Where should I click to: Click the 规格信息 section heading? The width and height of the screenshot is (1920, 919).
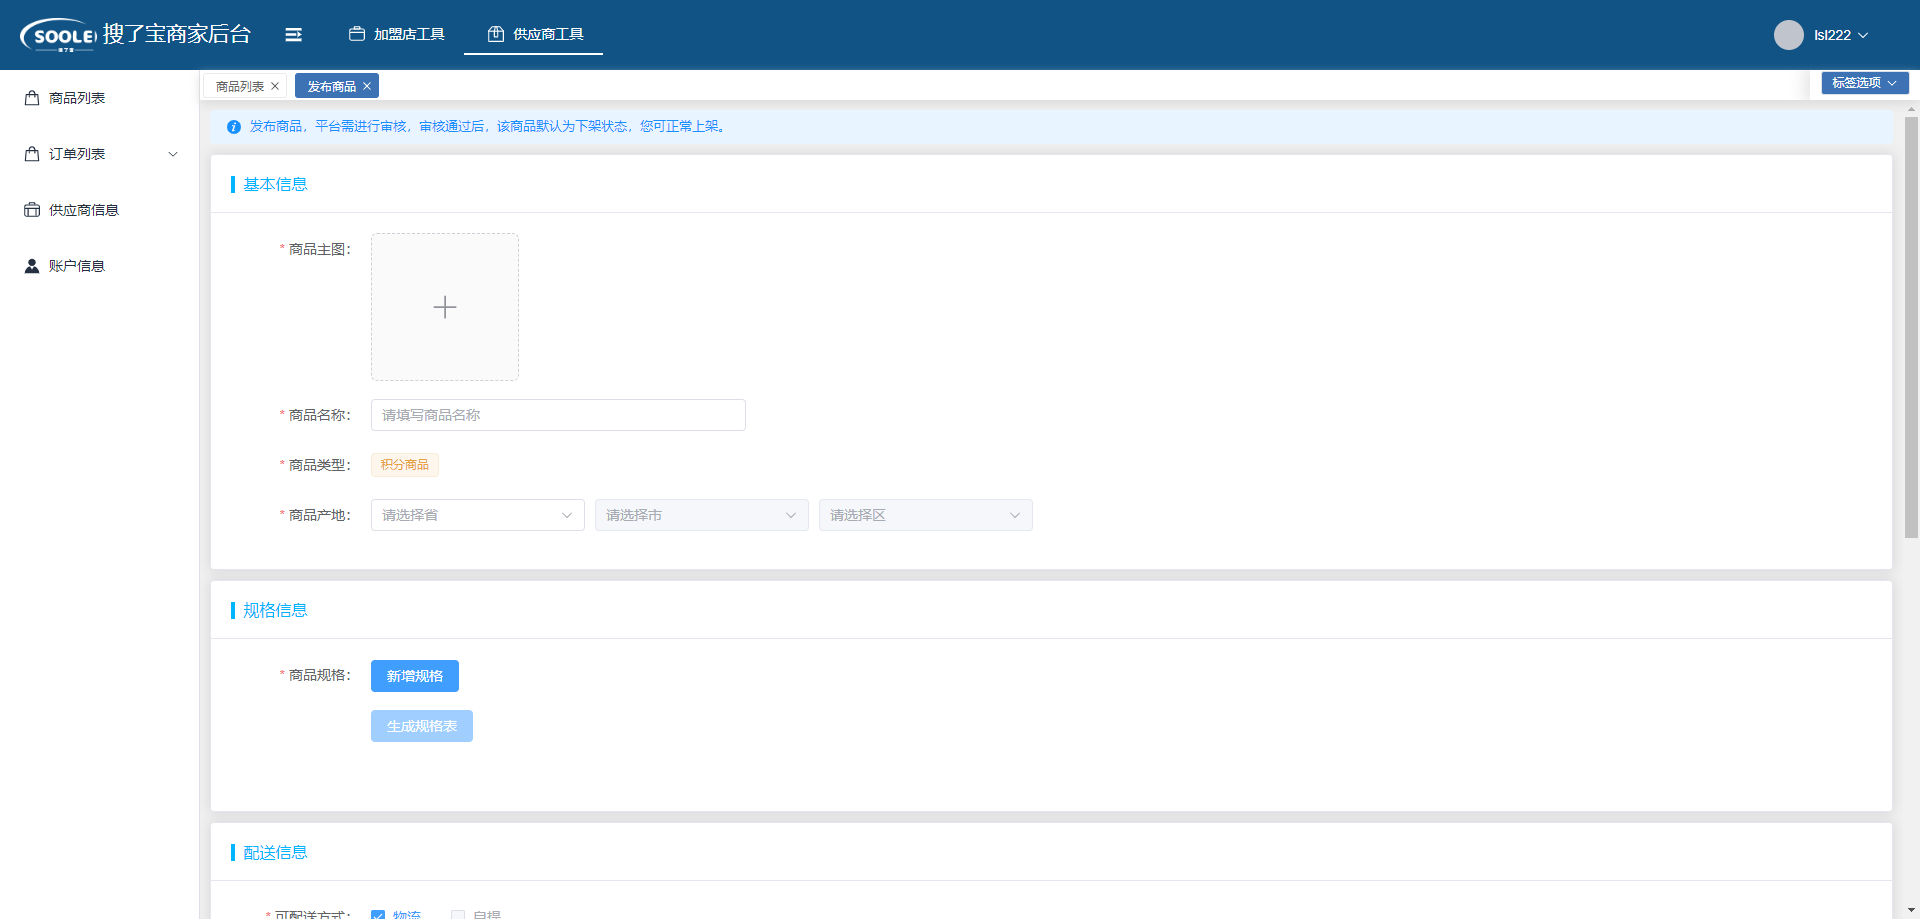click(275, 611)
